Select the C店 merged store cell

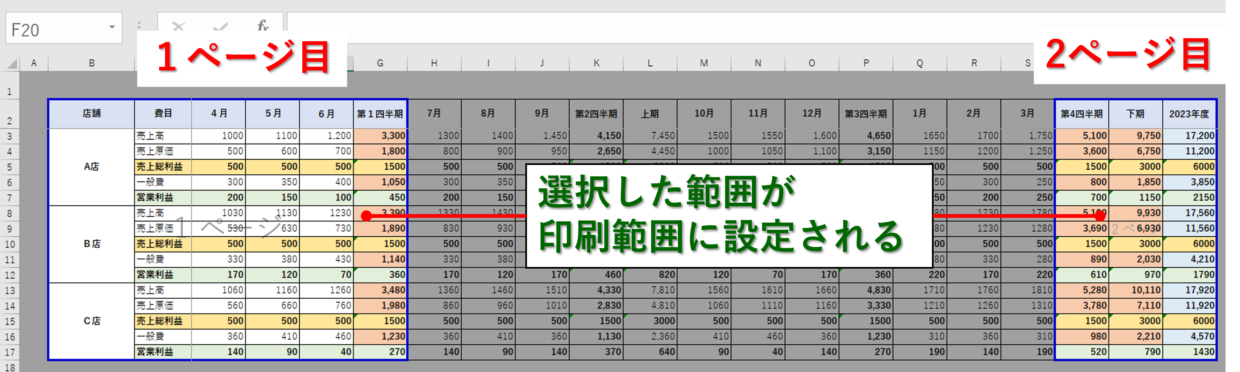tap(91, 321)
